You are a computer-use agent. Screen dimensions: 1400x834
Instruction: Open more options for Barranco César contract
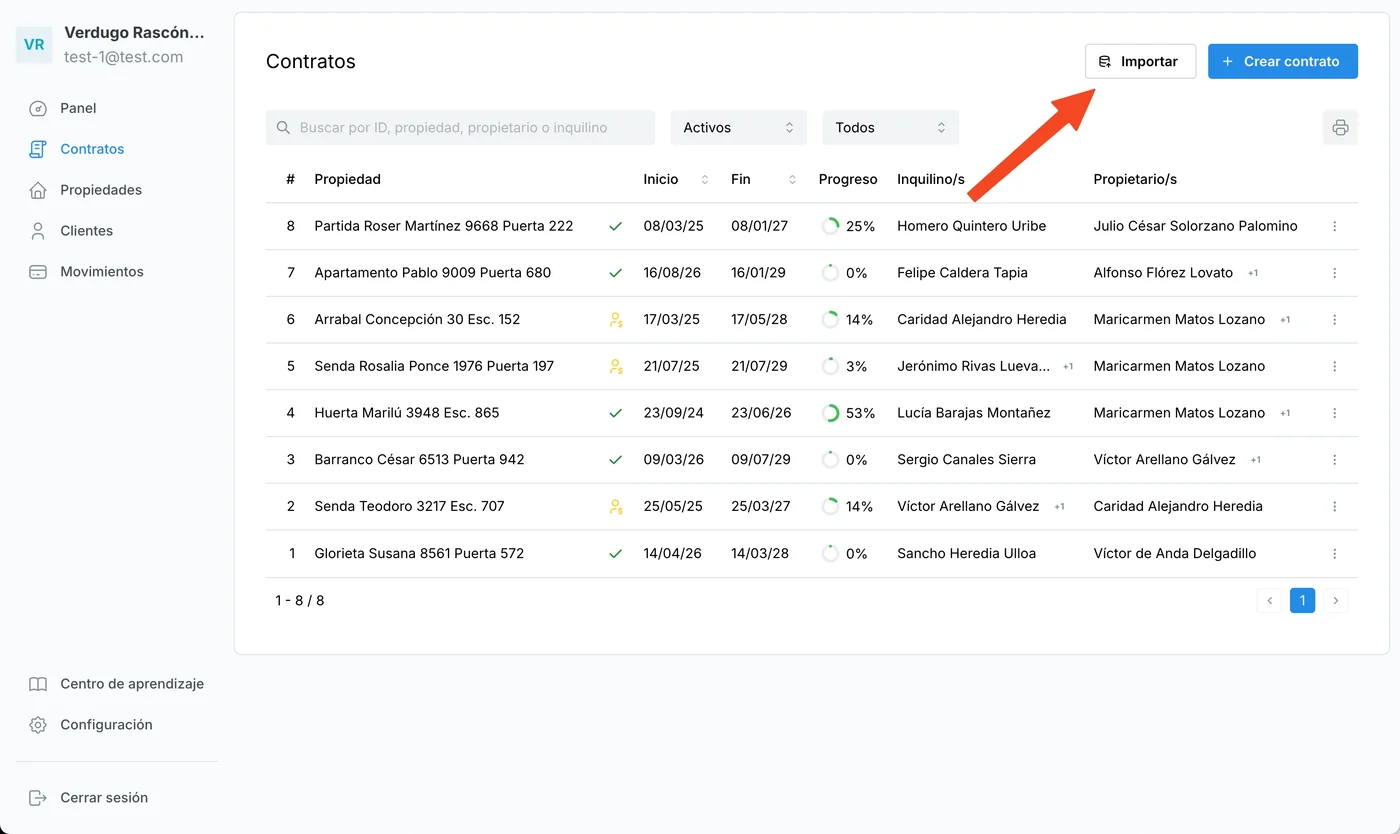pos(1334,460)
